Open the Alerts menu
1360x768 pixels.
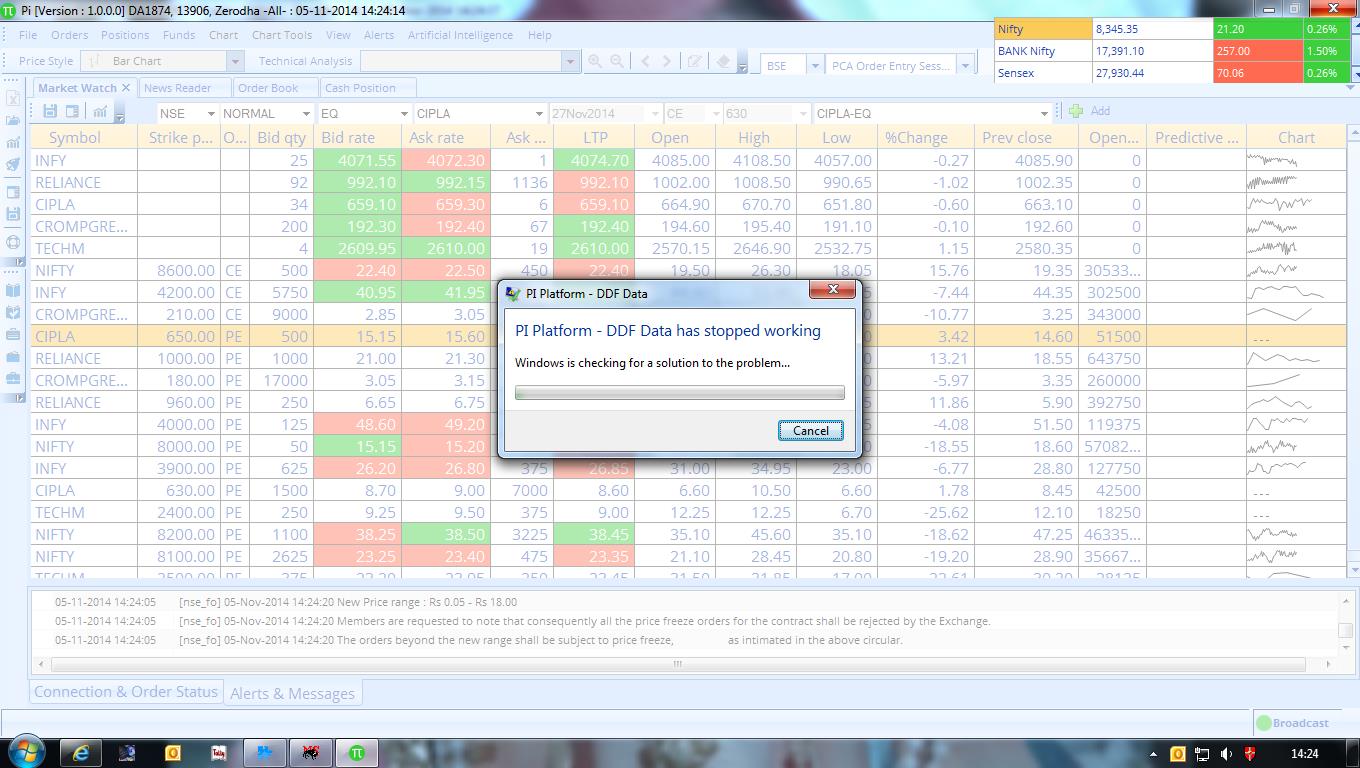click(379, 35)
